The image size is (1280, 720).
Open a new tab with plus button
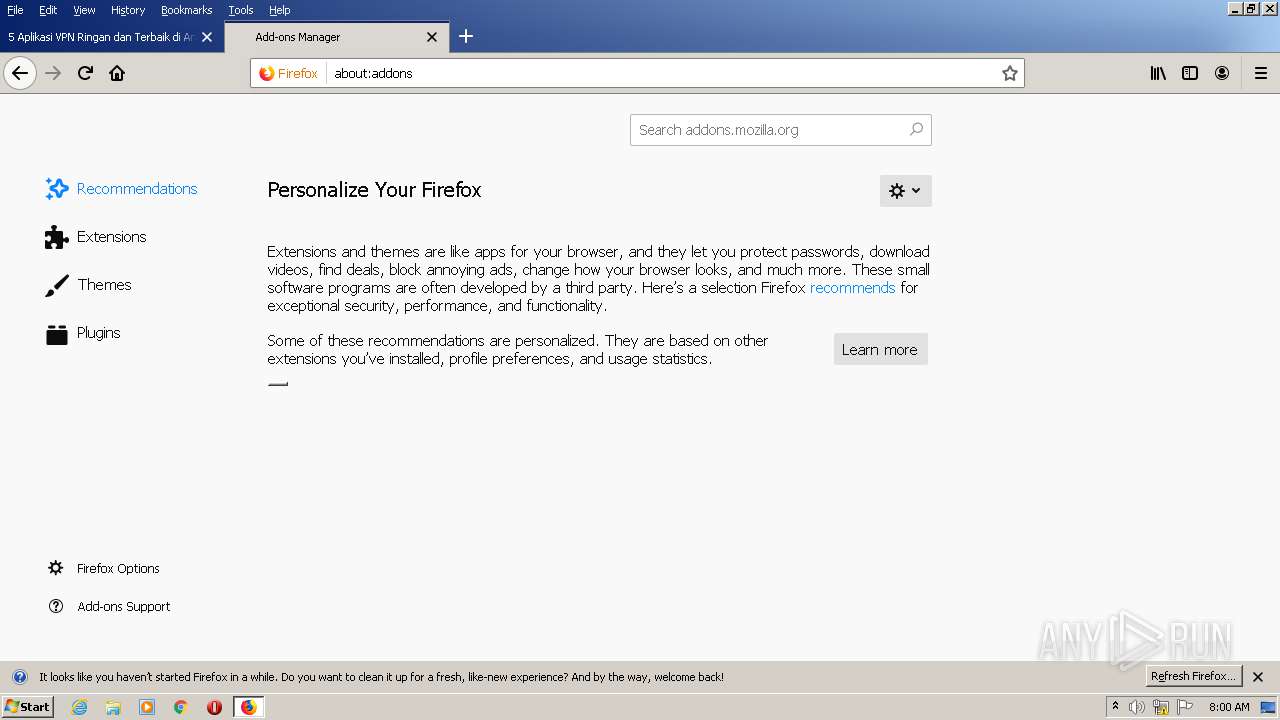(466, 37)
